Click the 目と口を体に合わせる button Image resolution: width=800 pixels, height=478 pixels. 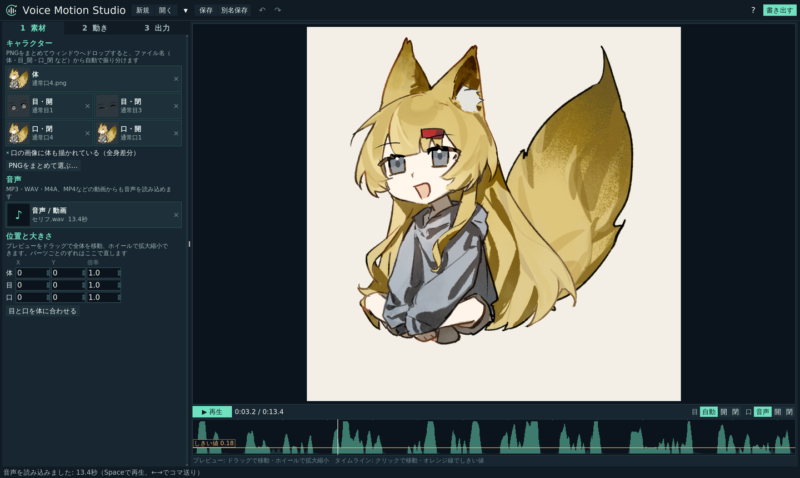point(42,311)
